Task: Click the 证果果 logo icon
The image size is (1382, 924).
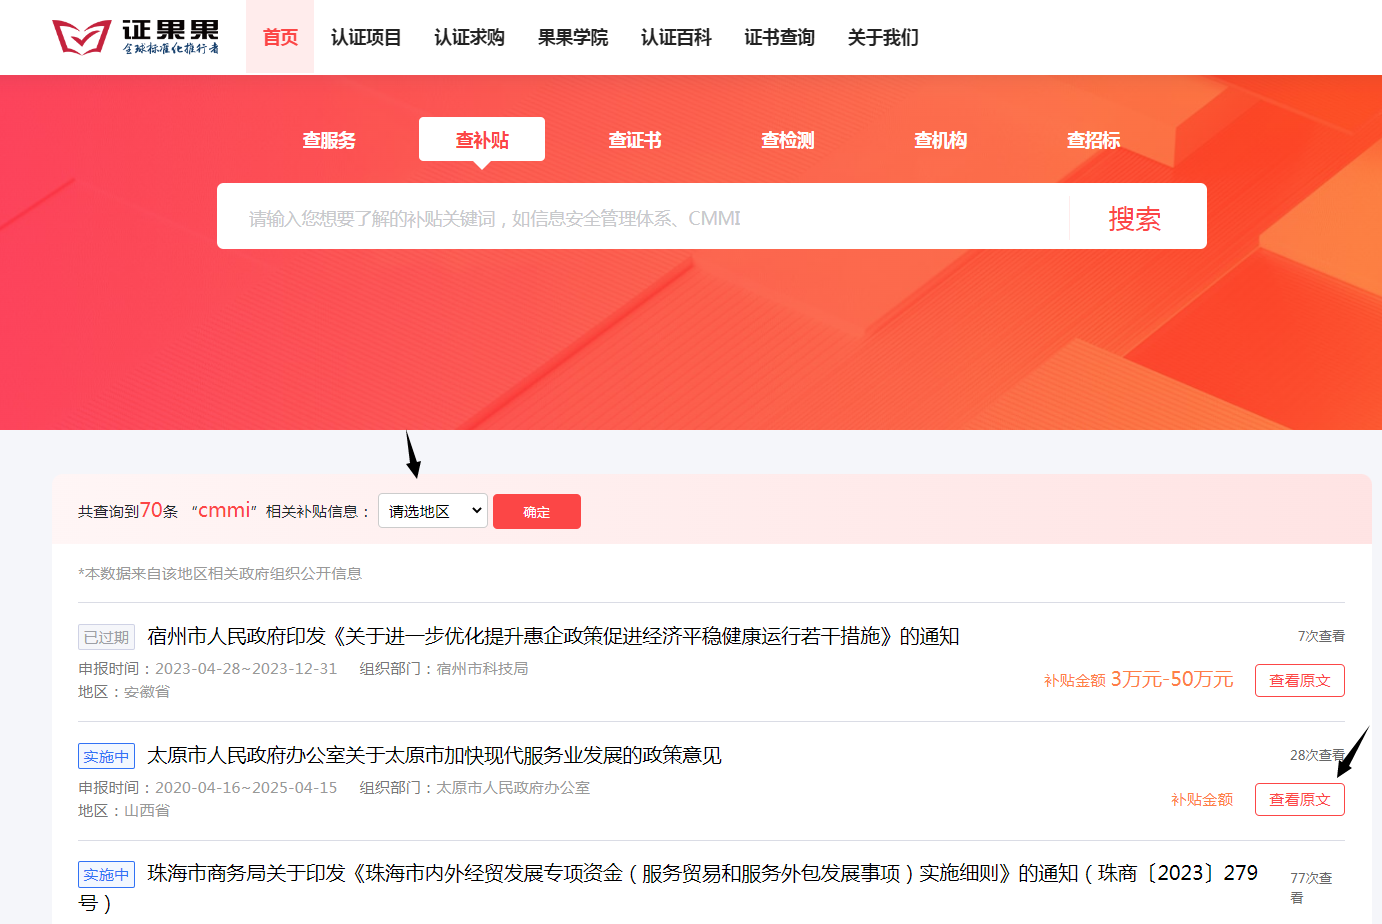Action: point(82,37)
